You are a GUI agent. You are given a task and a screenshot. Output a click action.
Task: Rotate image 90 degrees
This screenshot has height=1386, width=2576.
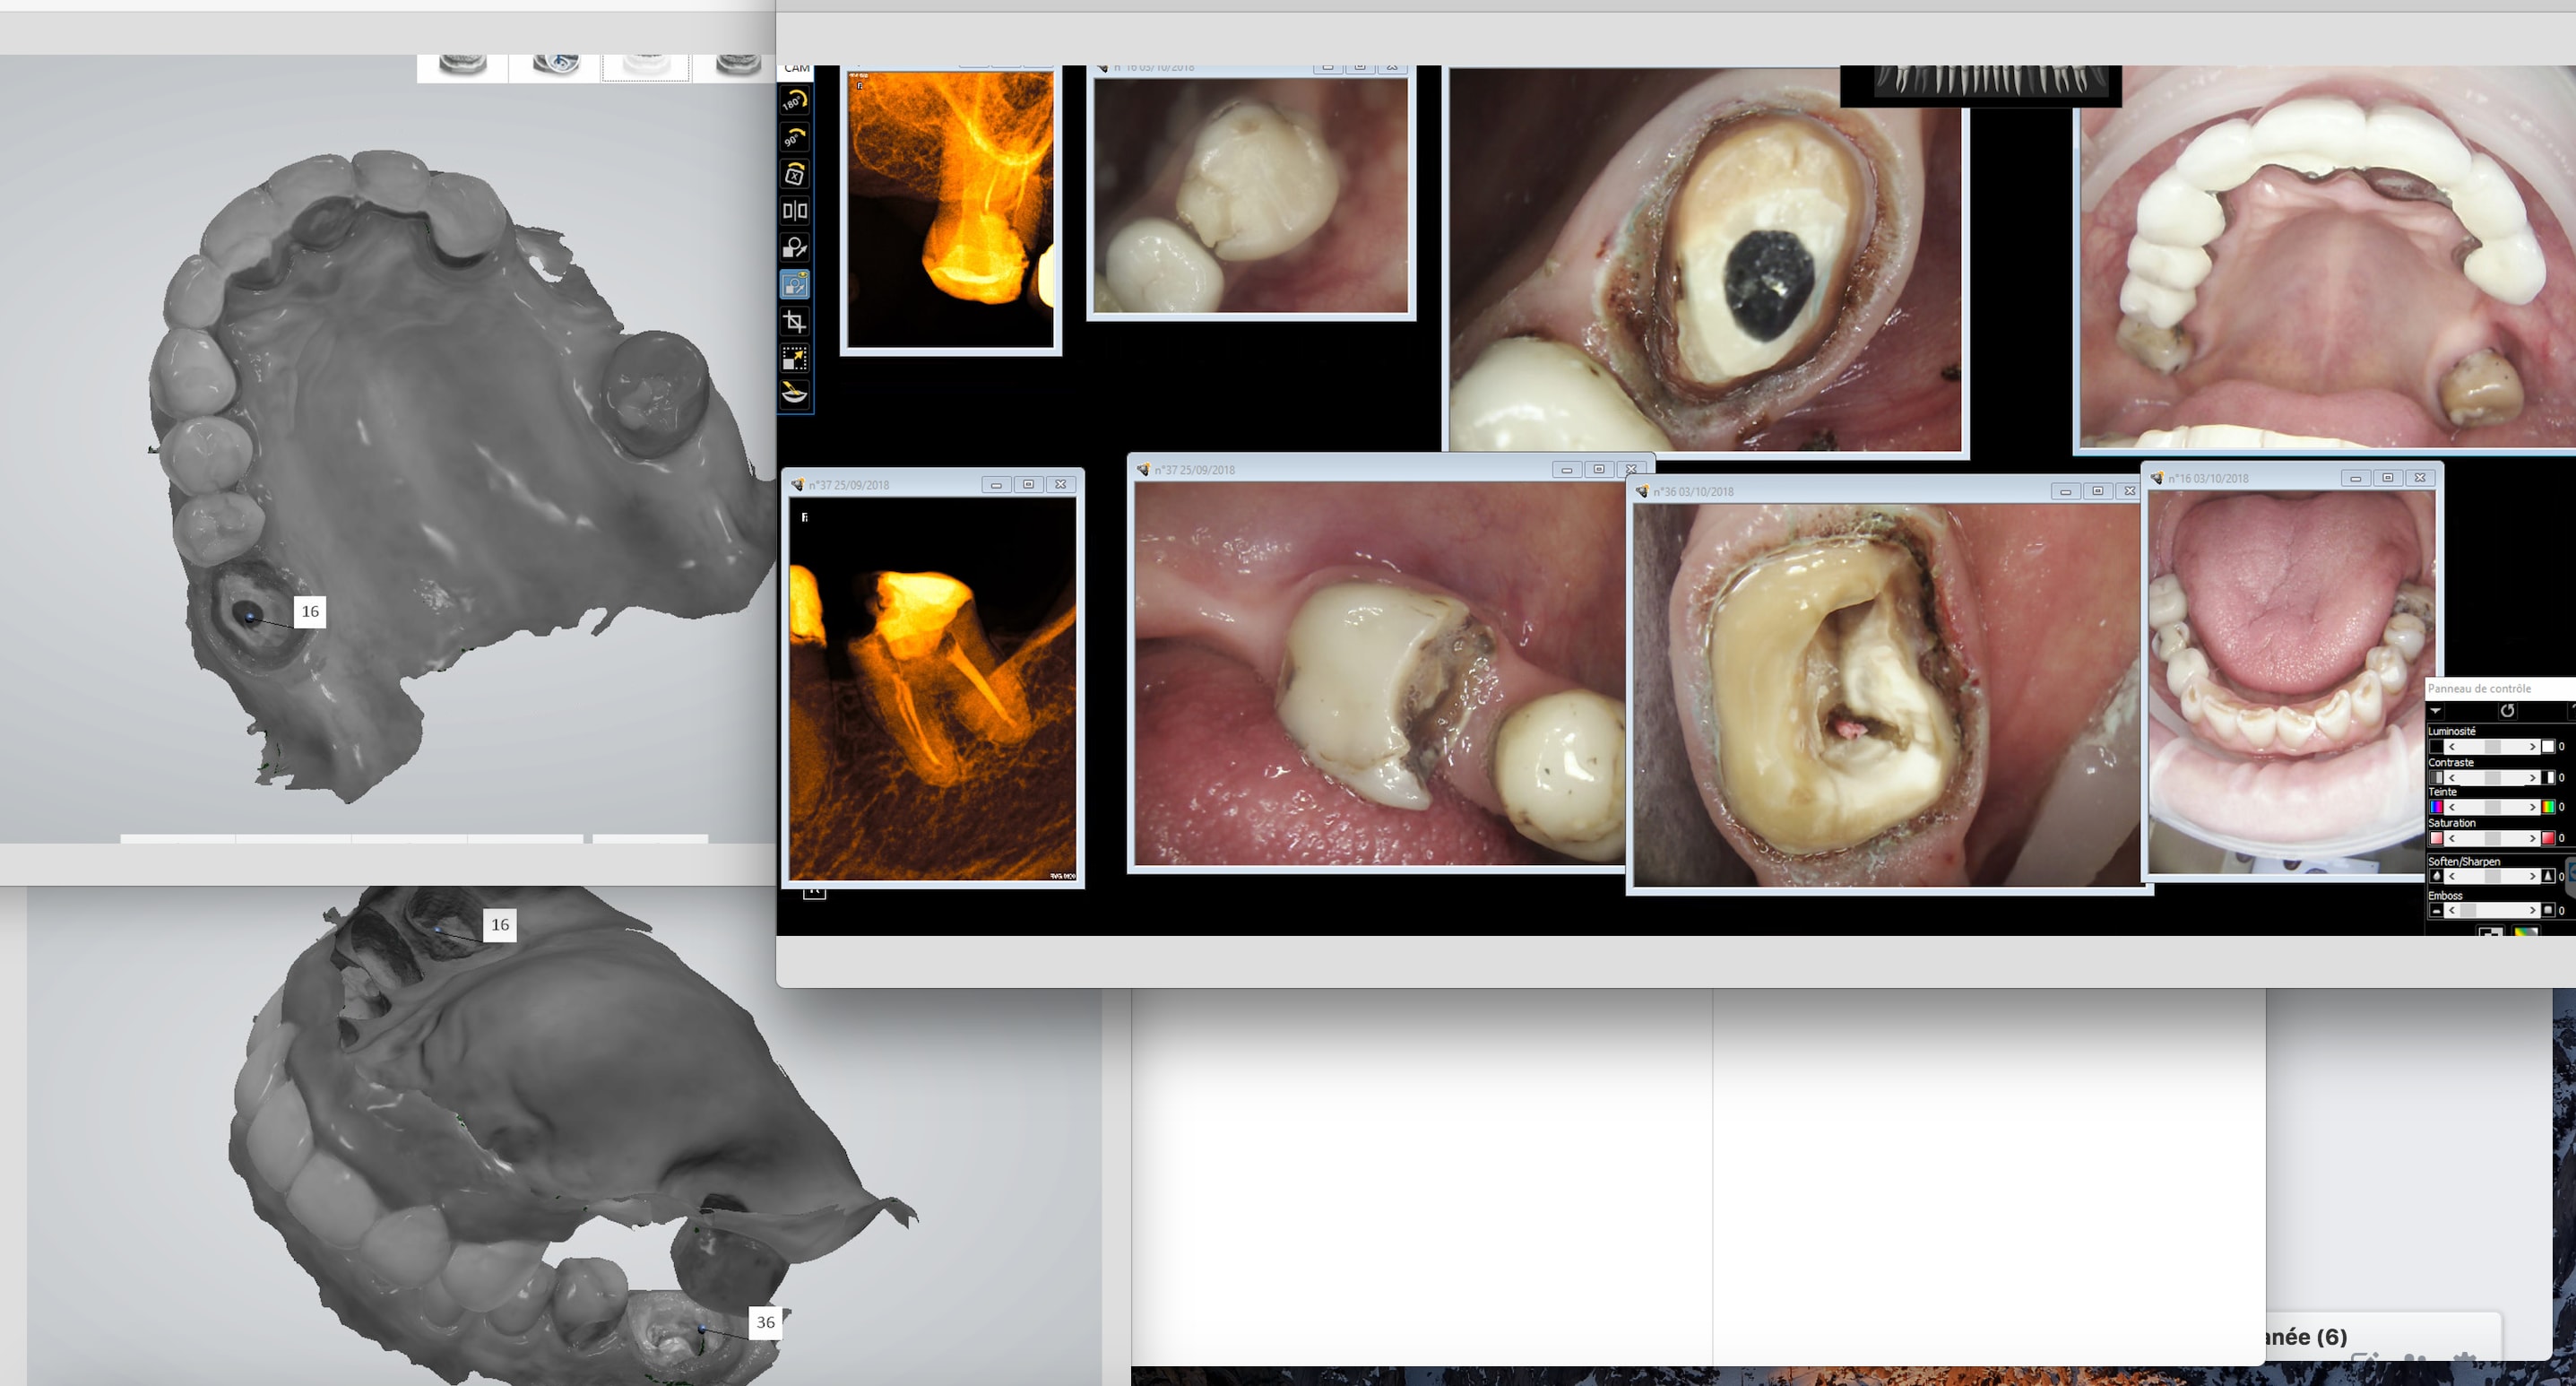click(x=795, y=138)
